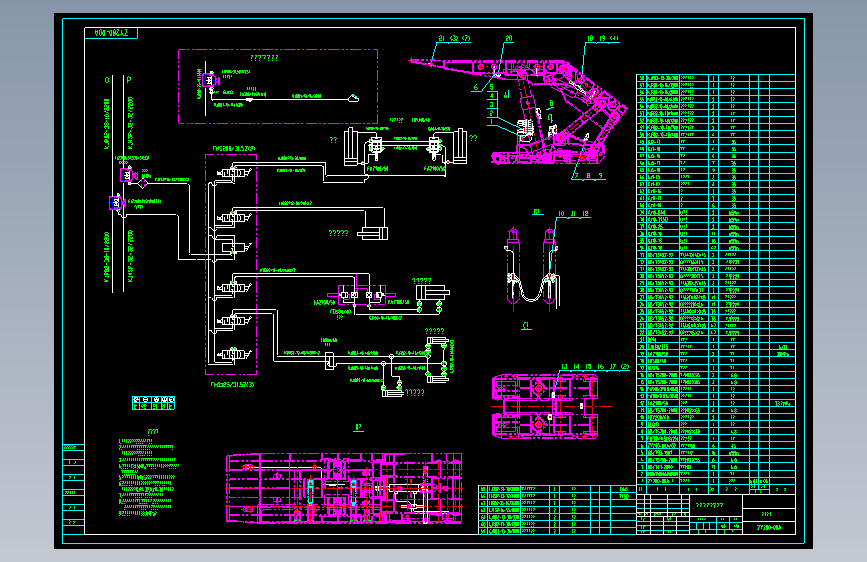
Task: Select the magenta double hydraulic lock symbol
Action: tap(362, 295)
